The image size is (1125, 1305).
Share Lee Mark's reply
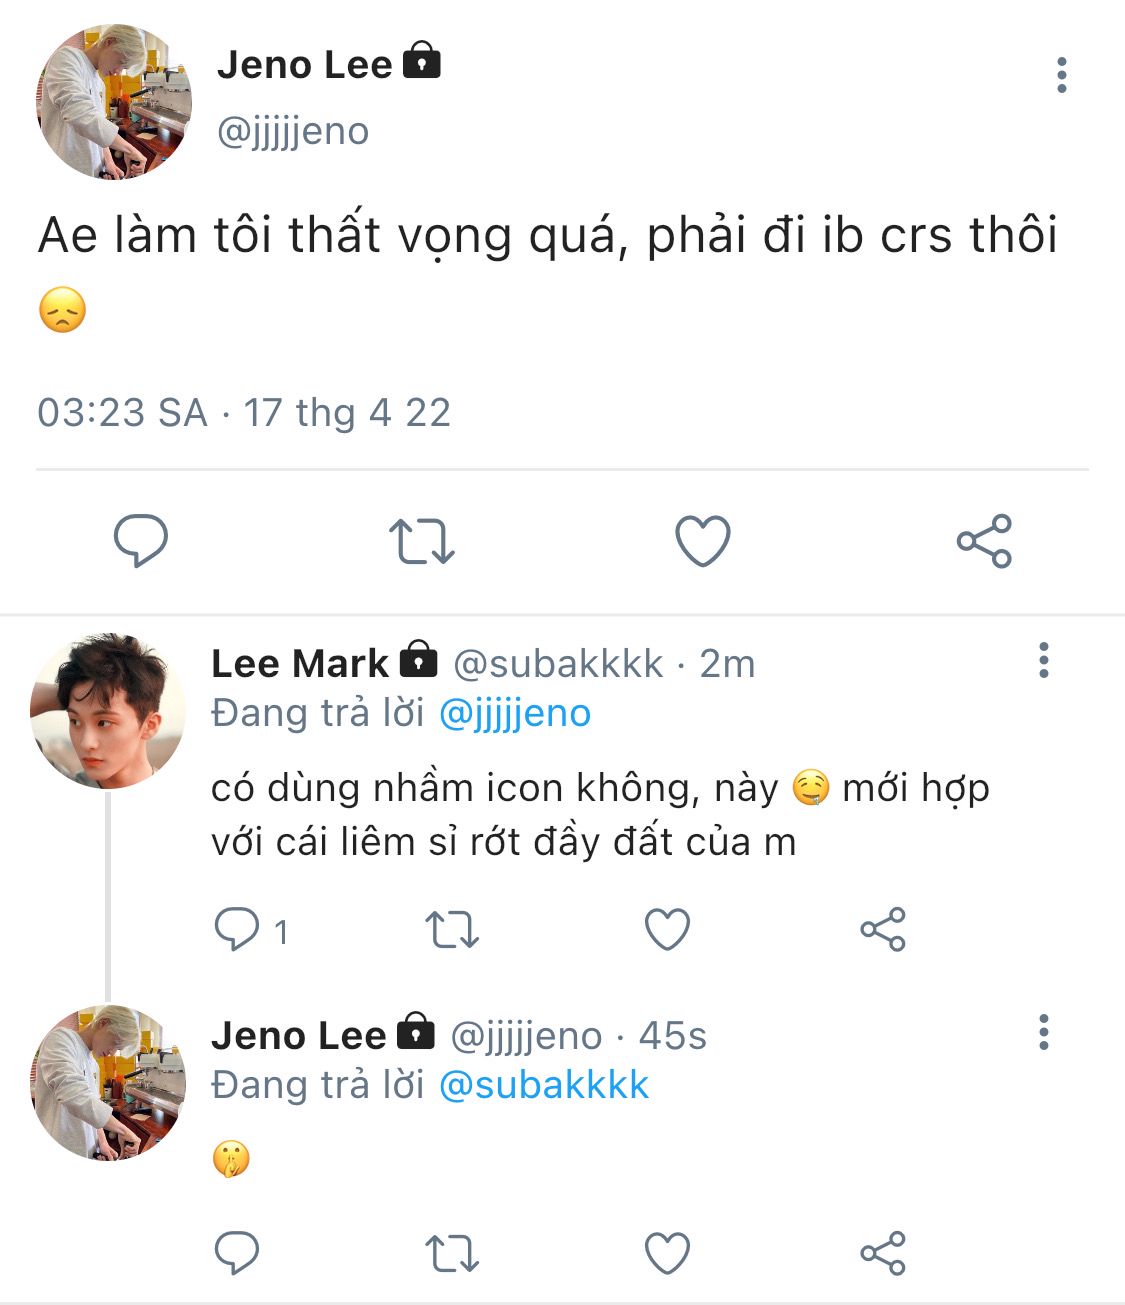click(x=883, y=929)
